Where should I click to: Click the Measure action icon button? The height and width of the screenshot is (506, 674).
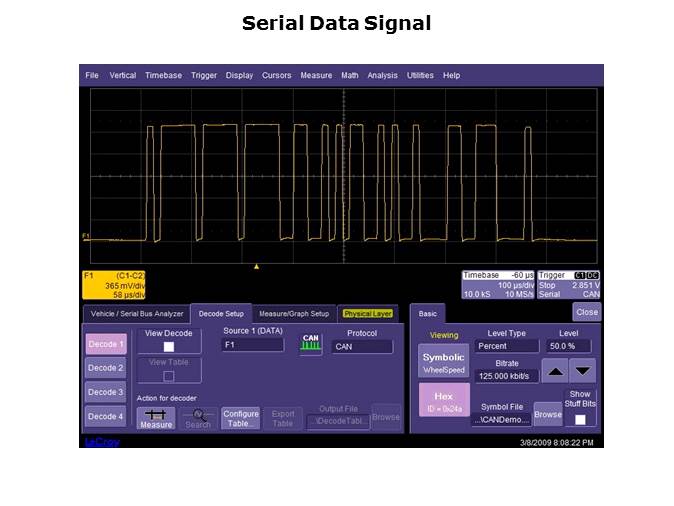tap(155, 418)
